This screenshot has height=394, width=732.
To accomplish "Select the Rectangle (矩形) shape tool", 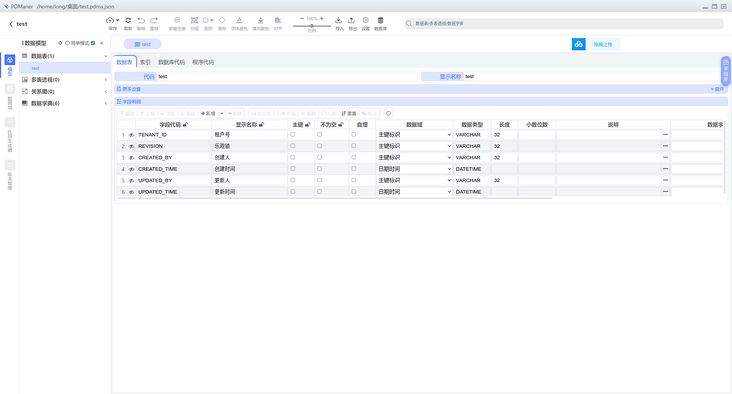I will point(206,20).
